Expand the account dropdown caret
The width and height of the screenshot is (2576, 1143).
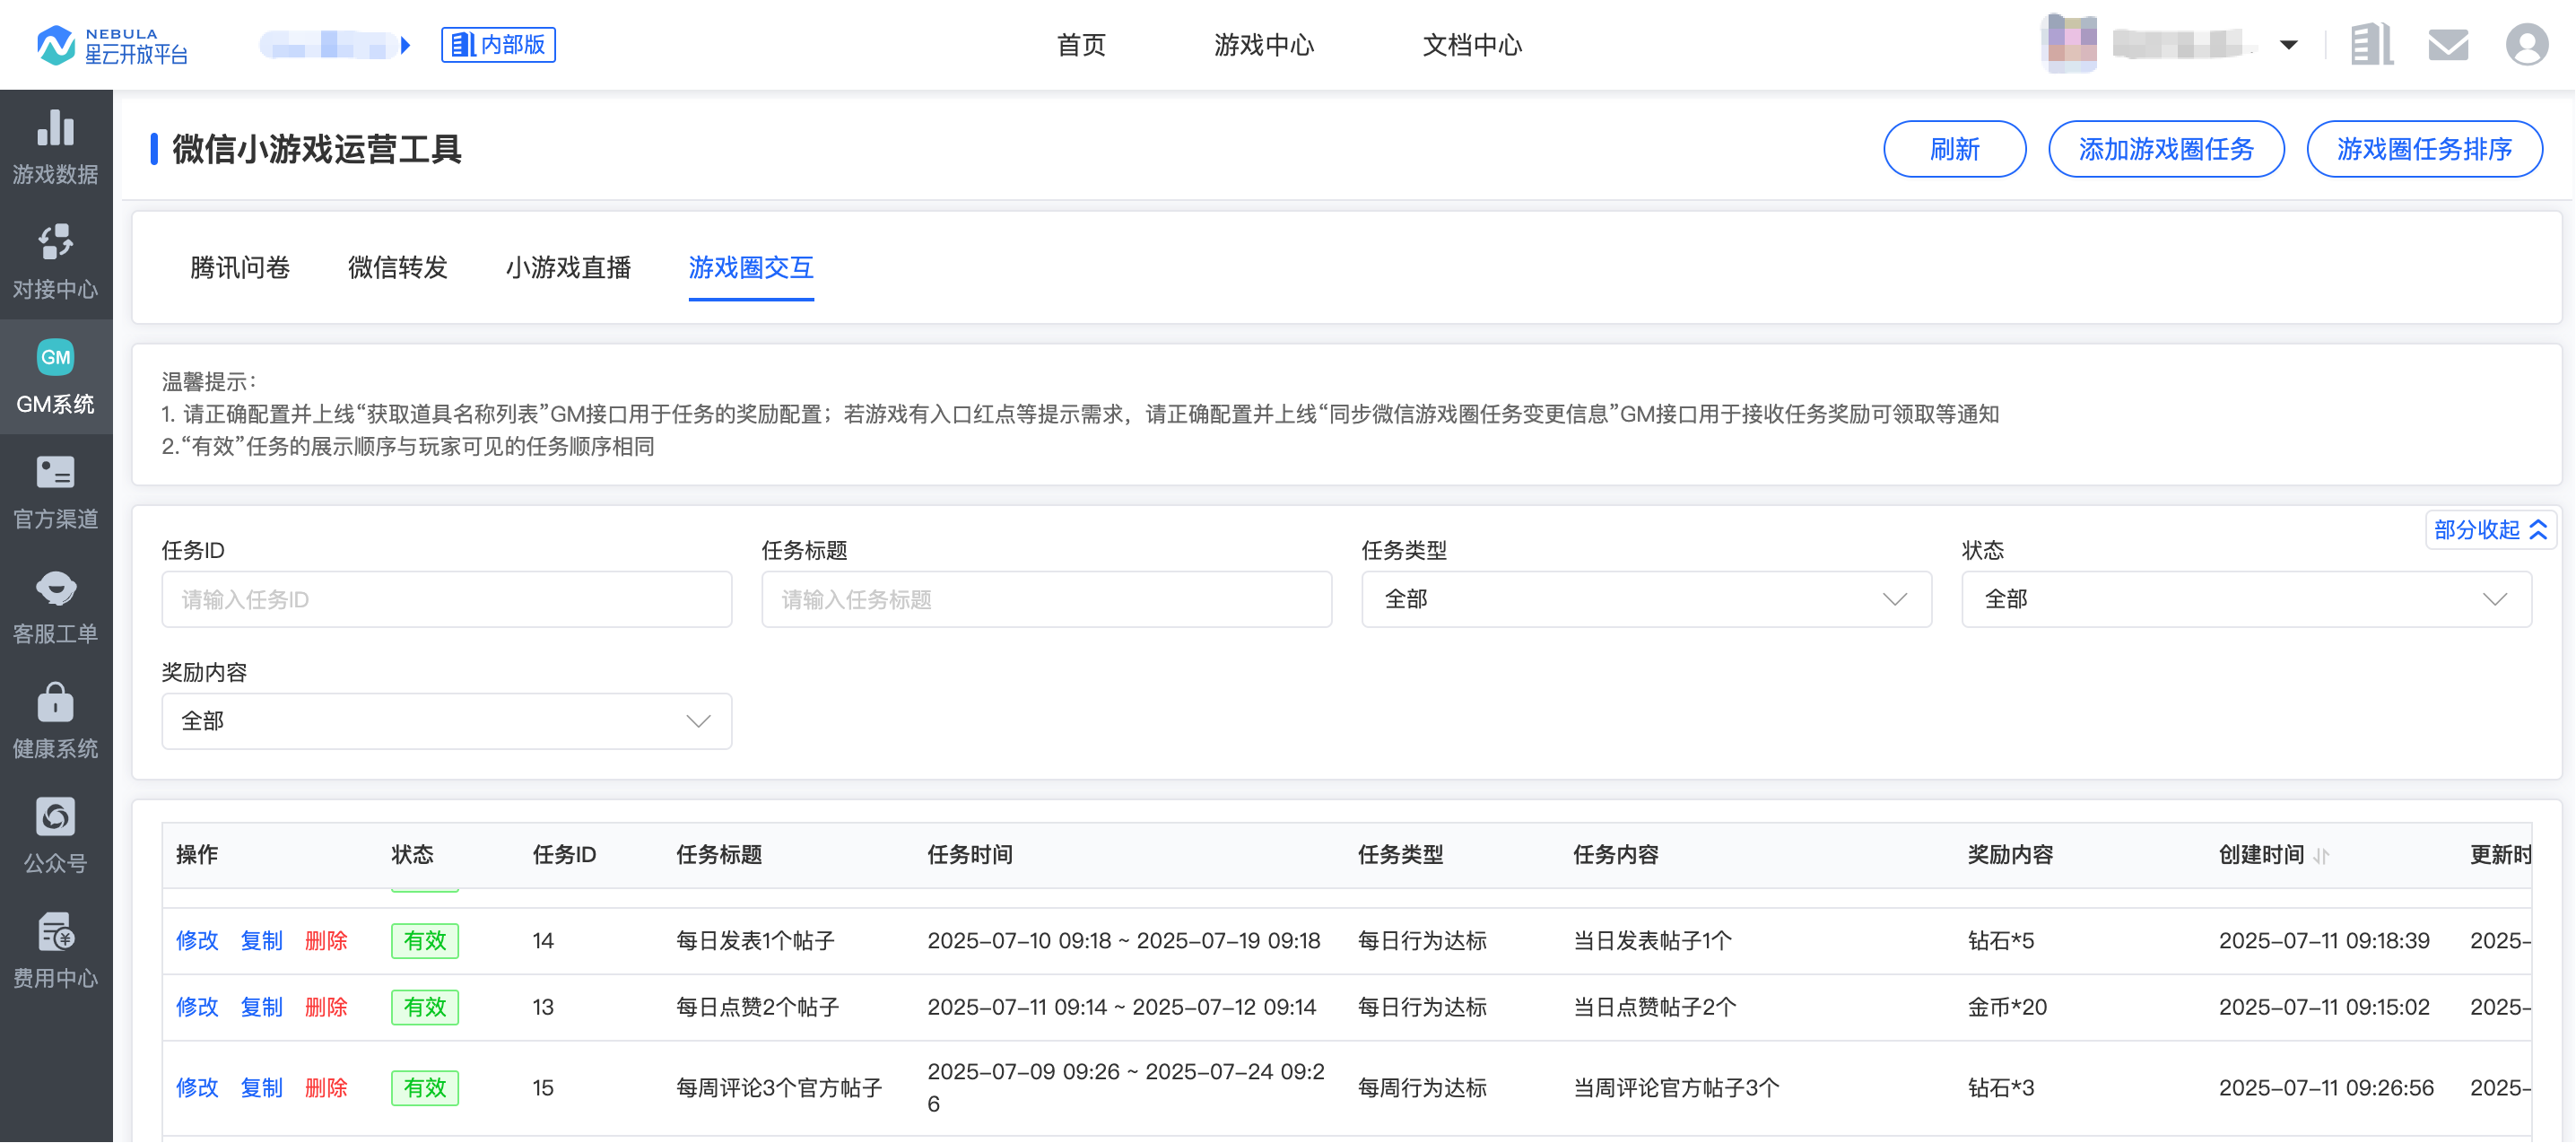click(2288, 45)
